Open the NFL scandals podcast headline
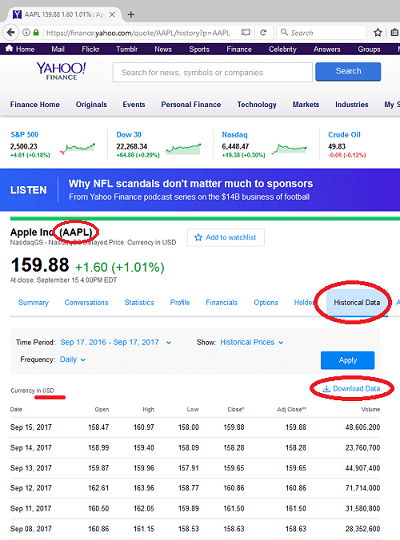This screenshot has height=540, width=400. (191, 184)
